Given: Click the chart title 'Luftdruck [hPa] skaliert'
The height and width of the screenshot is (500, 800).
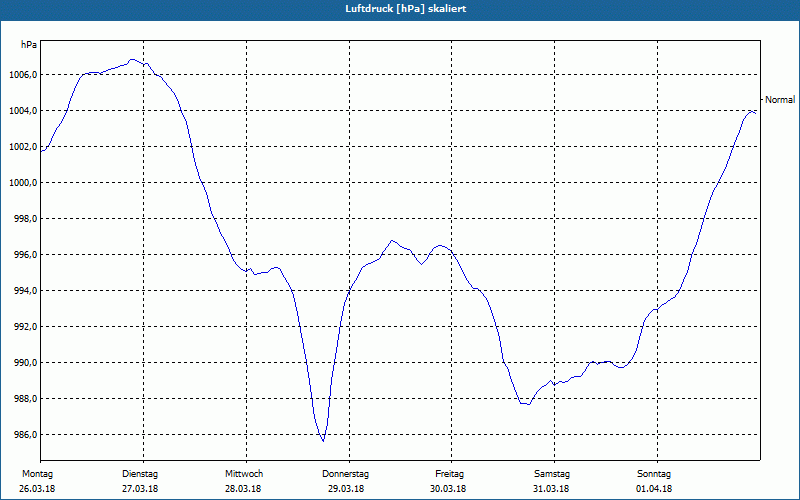Looking at the screenshot, I should pos(406,9).
